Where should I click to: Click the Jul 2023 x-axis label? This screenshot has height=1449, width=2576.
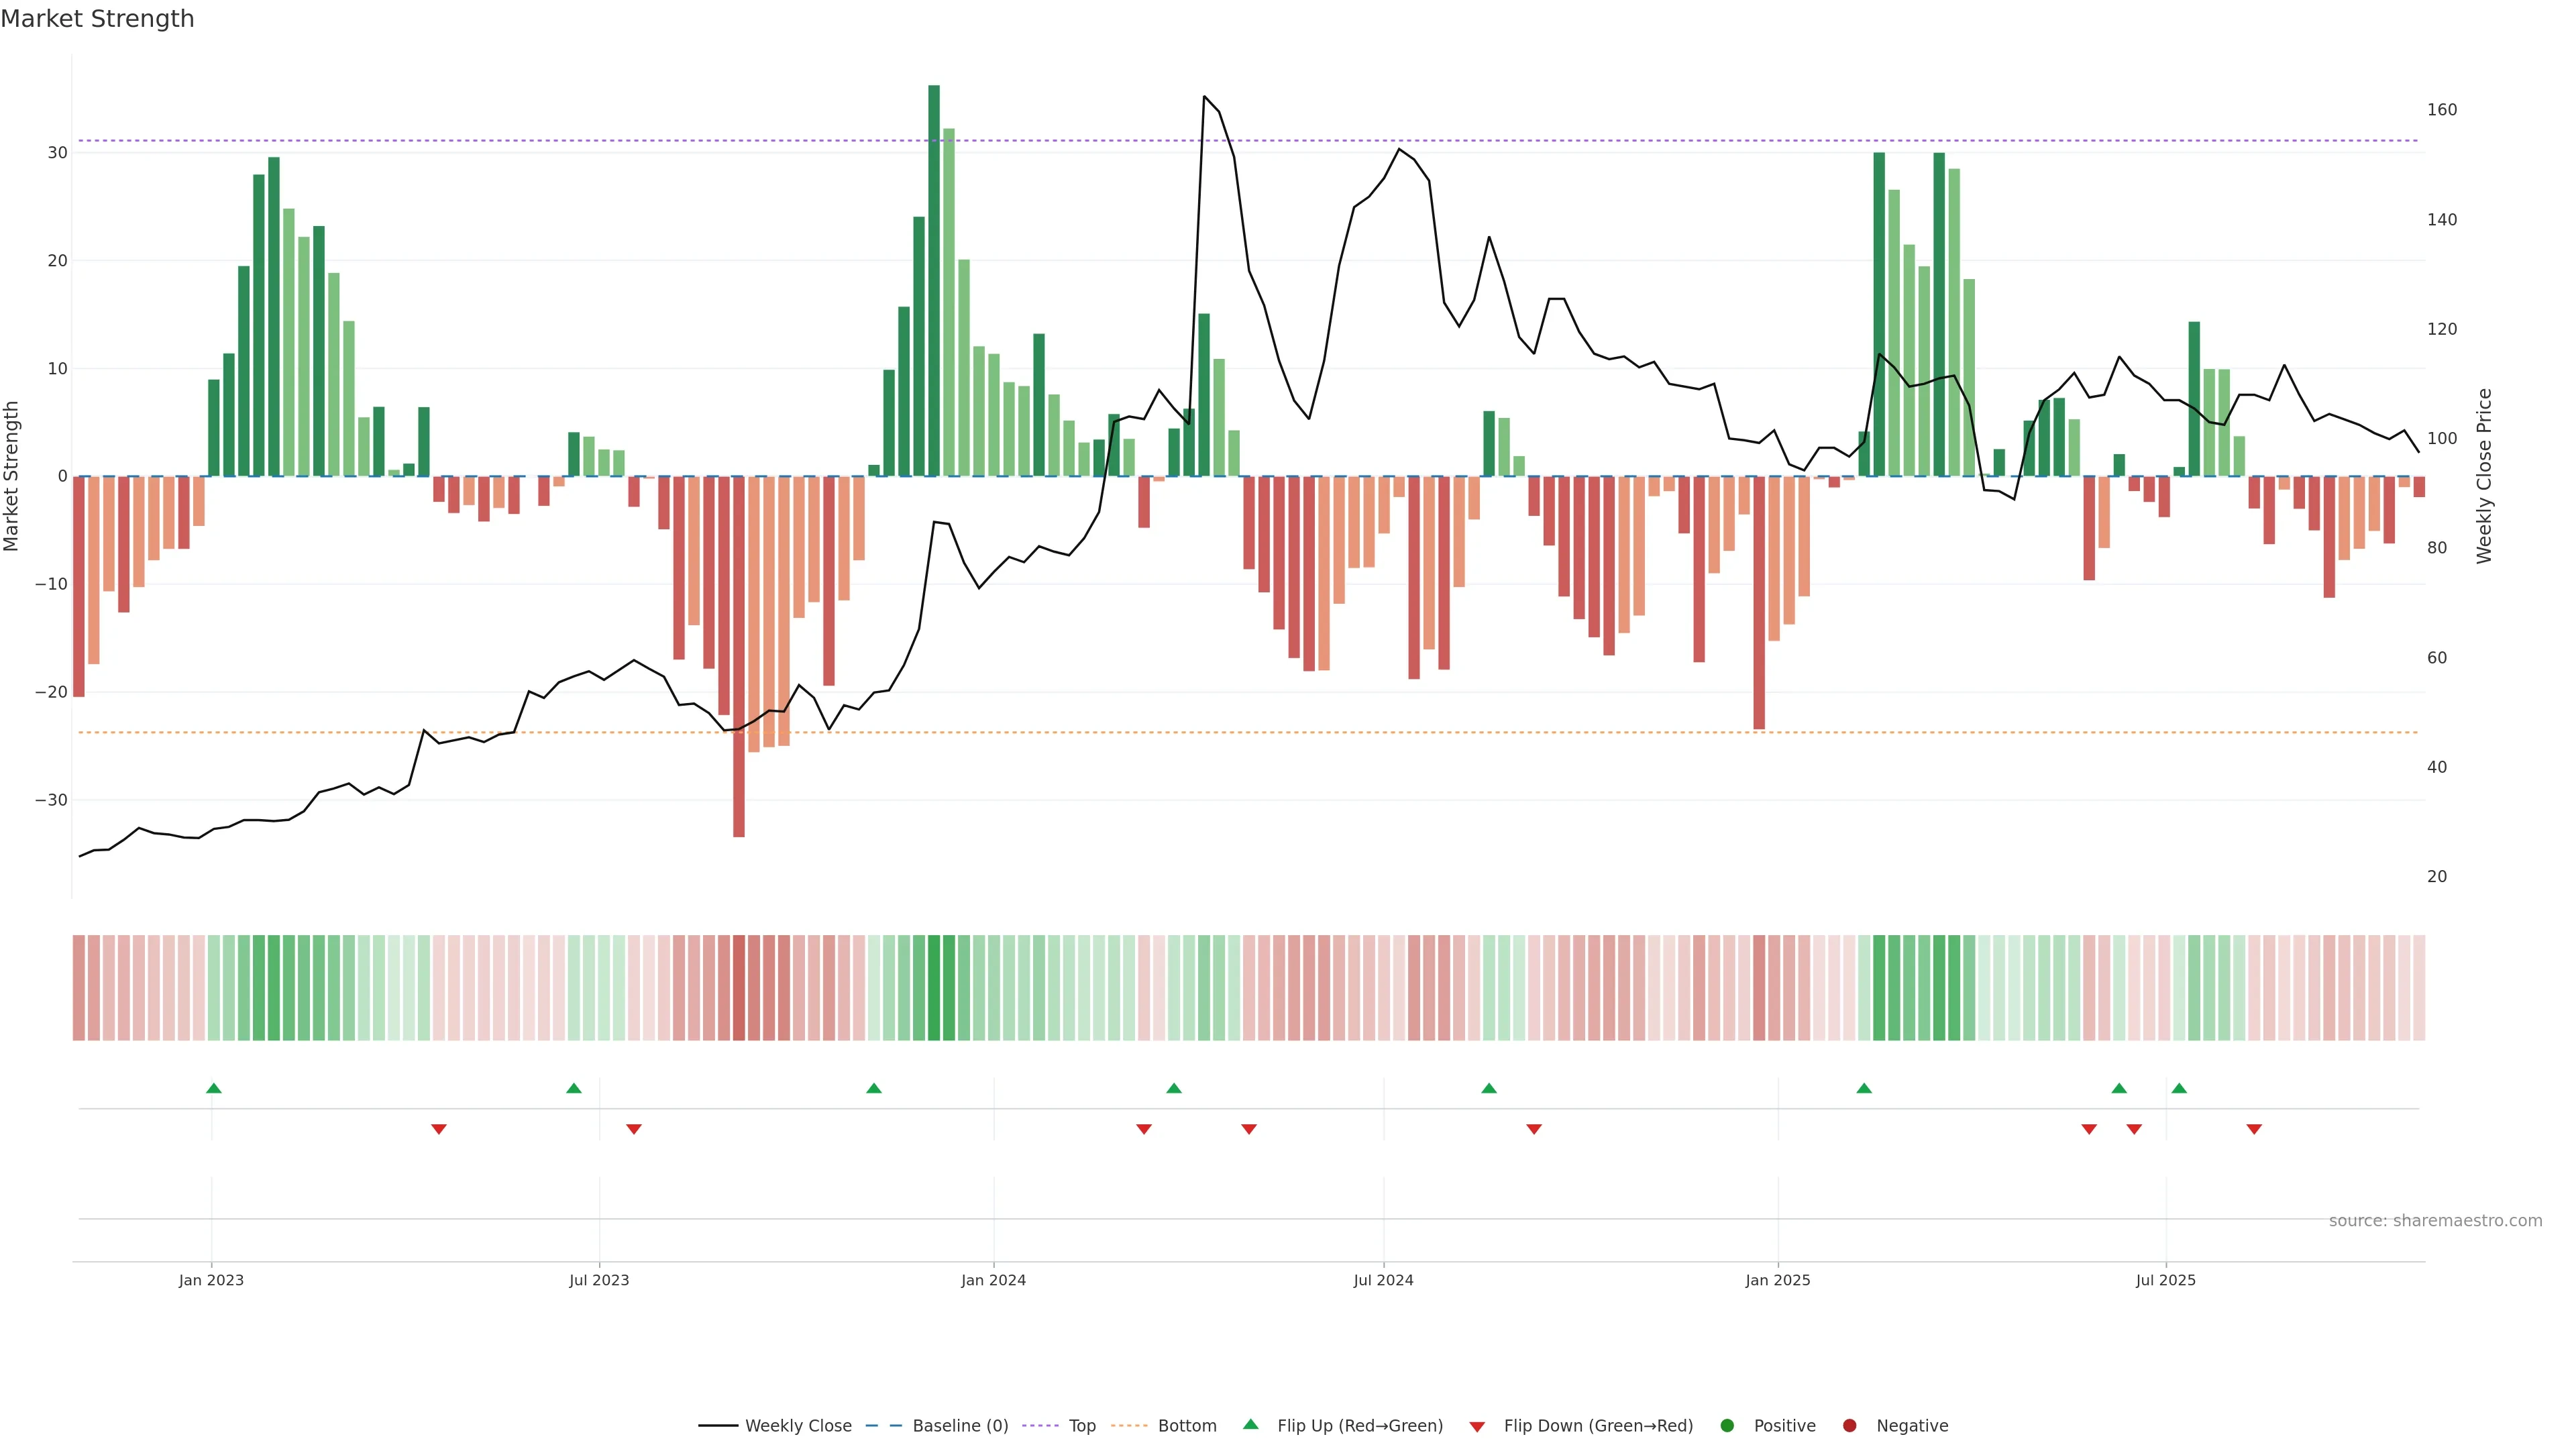tap(599, 1280)
